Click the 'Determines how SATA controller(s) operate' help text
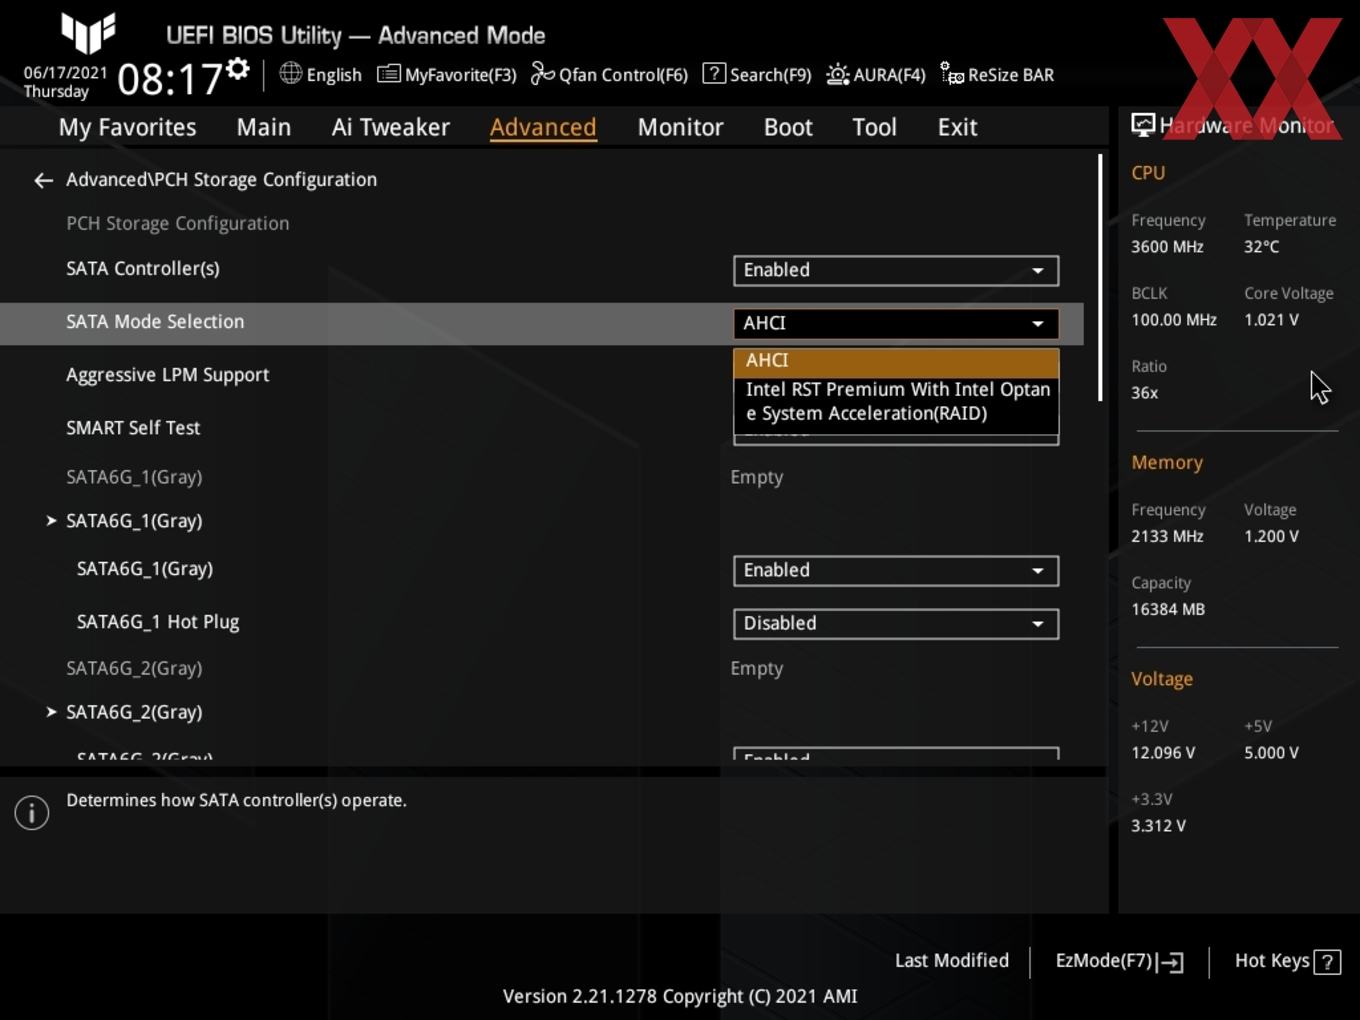This screenshot has width=1360, height=1020. [x=236, y=800]
